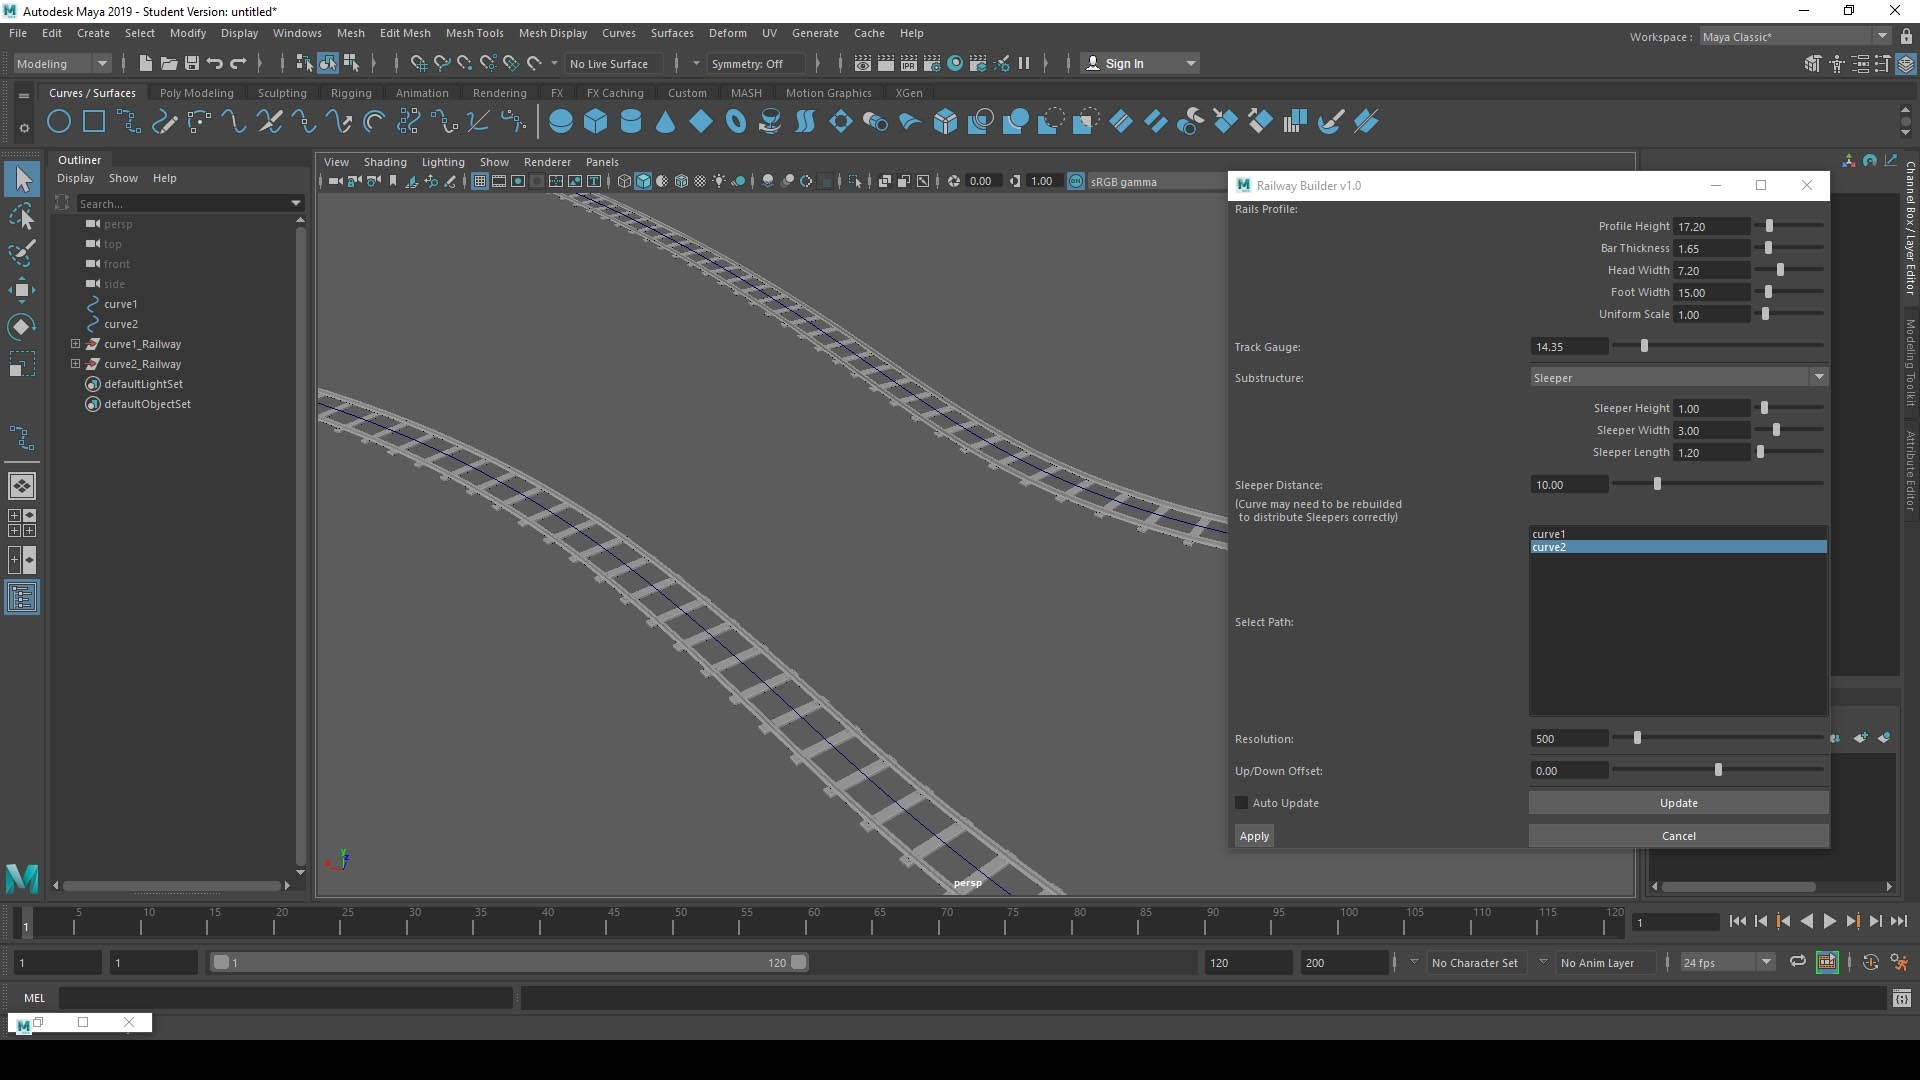1920x1080 pixels.
Task: Toggle the grid display in the viewport
Action: (x=480, y=181)
